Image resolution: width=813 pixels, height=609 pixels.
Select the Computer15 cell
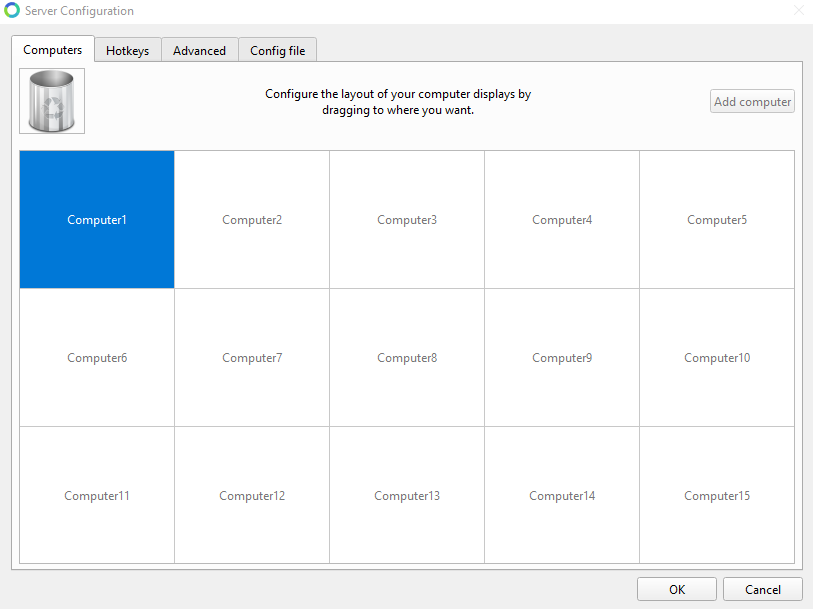coord(717,495)
